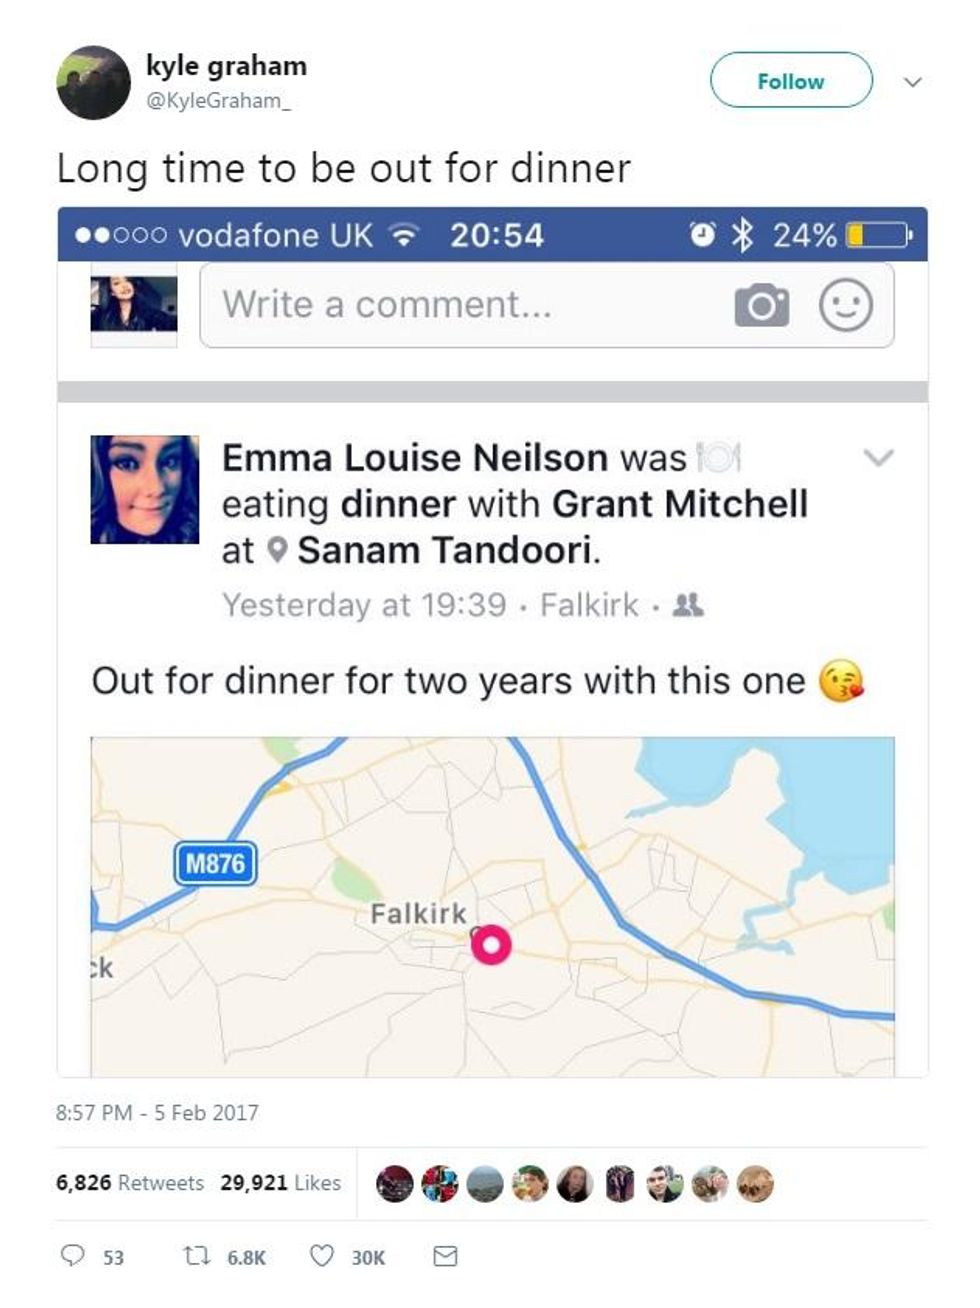
Task: Expand the Facebook post options chevron
Action: (878, 458)
